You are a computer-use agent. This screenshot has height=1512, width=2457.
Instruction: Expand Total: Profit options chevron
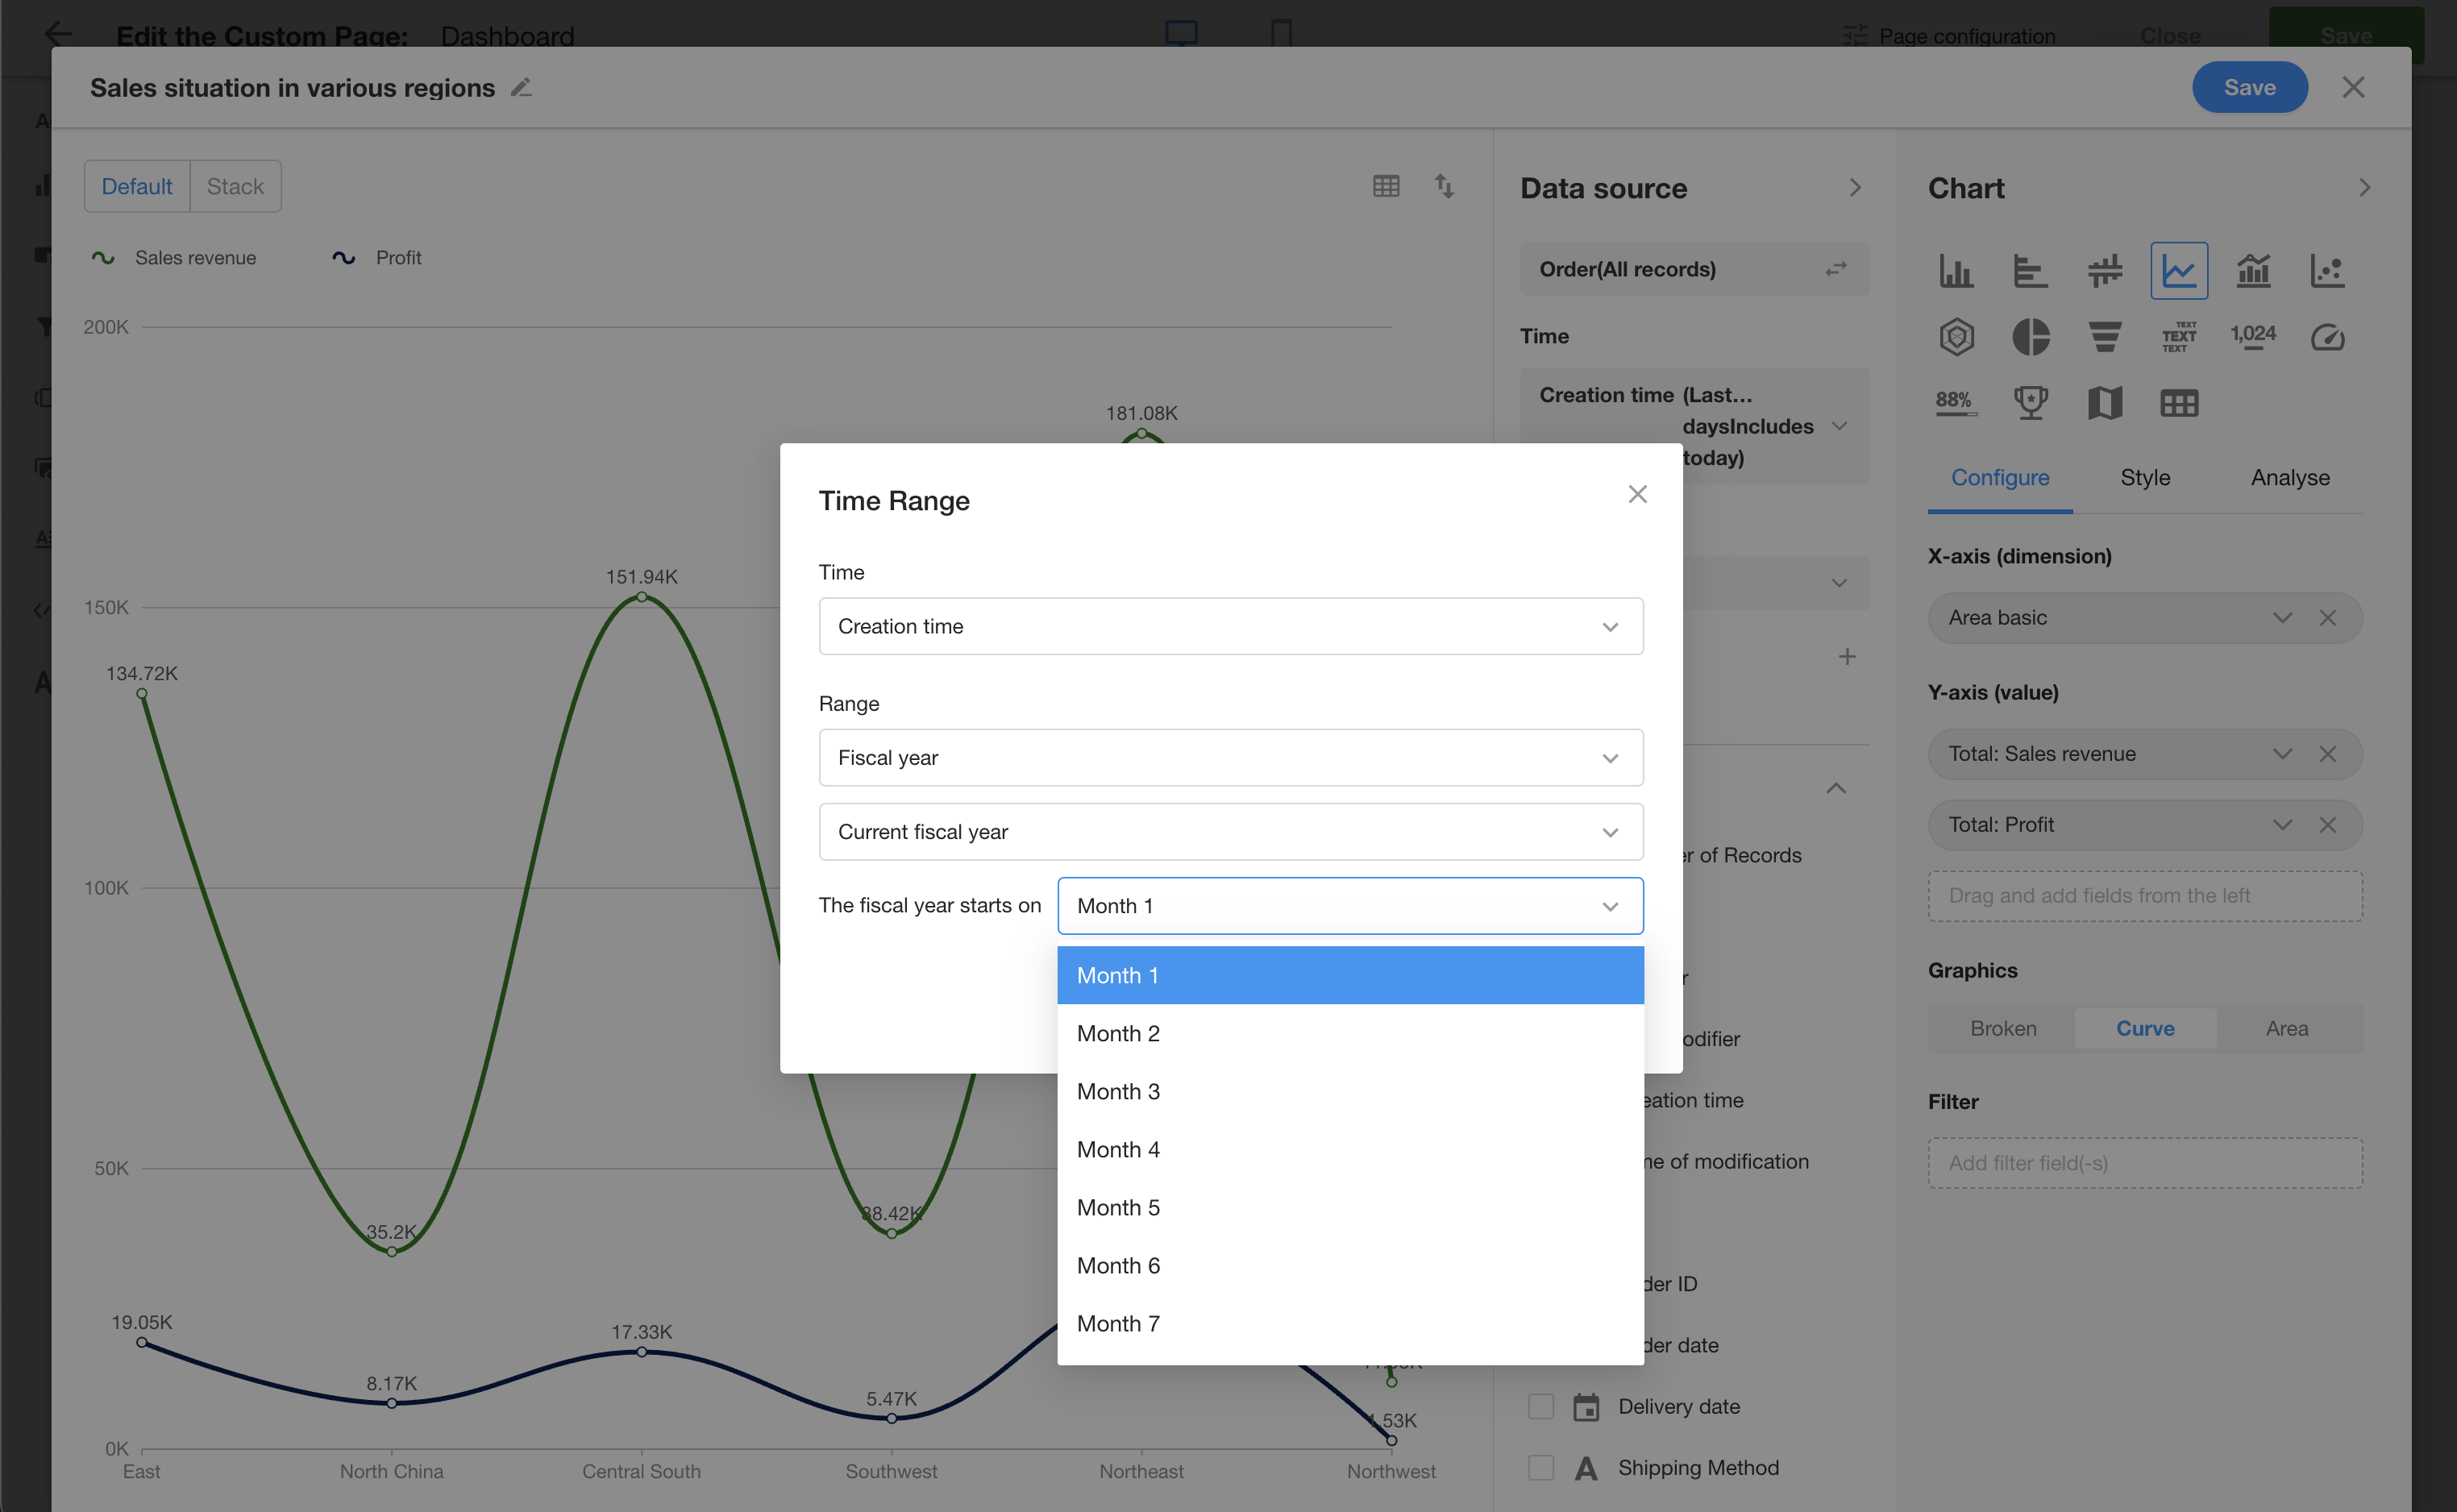(x=2282, y=825)
